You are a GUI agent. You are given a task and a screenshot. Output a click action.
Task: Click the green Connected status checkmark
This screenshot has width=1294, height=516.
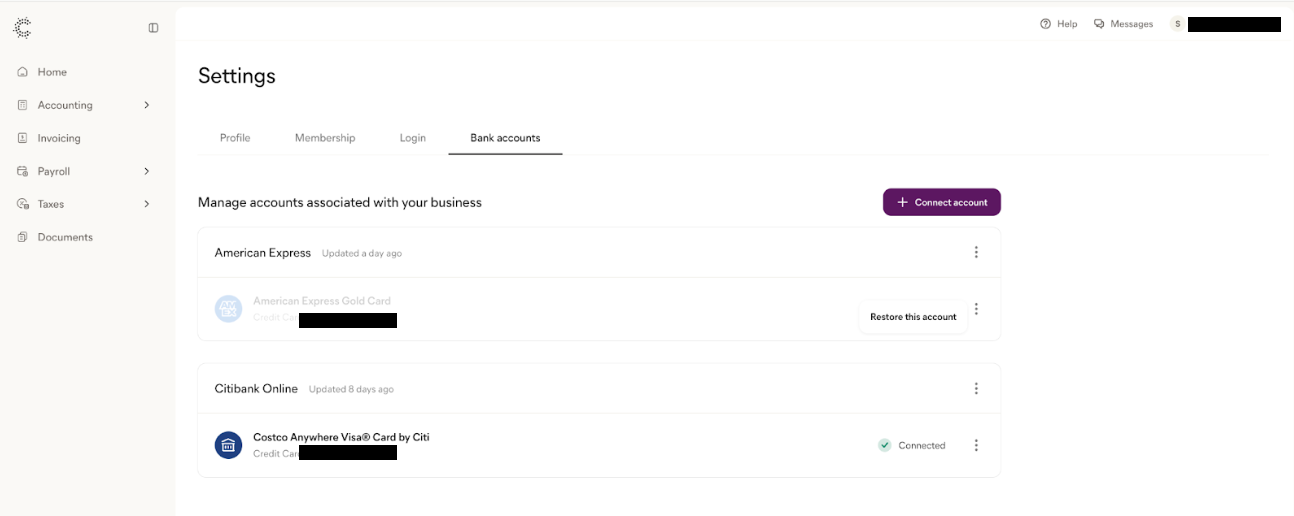click(884, 446)
